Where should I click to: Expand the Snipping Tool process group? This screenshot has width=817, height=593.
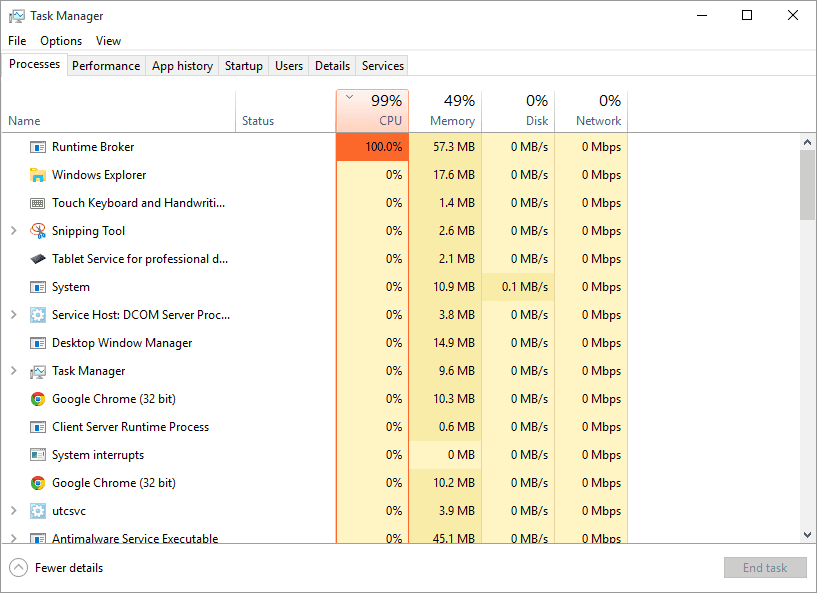[14, 230]
